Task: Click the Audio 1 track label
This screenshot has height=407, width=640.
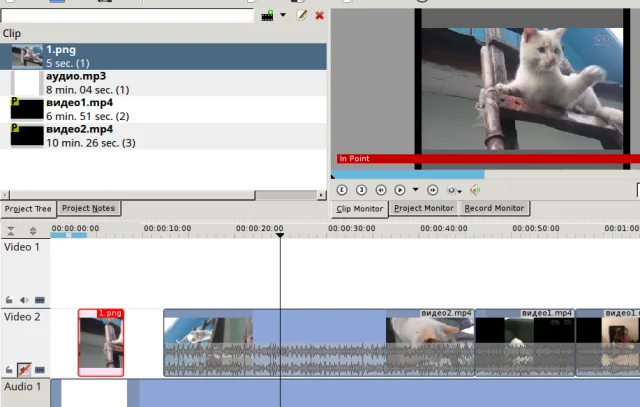Action: point(22,387)
